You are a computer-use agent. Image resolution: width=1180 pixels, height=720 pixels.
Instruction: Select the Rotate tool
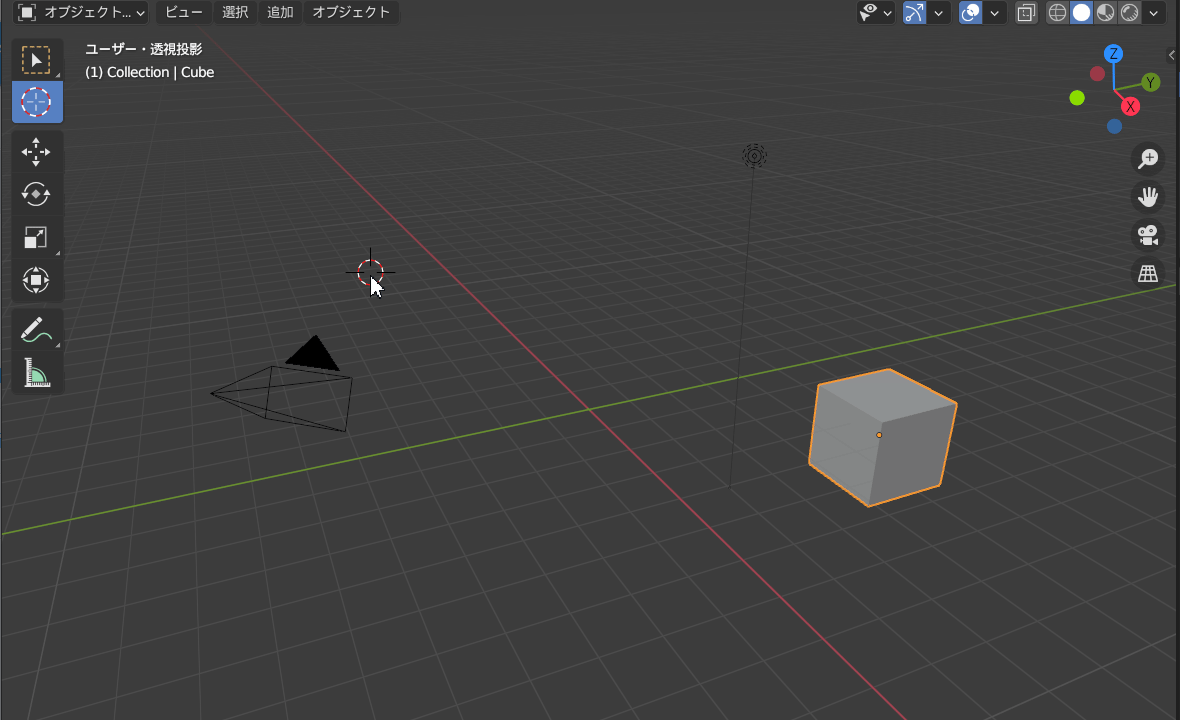point(36,194)
